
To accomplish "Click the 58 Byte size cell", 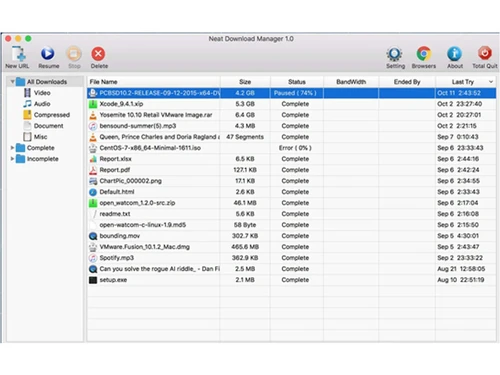I will pos(245,225).
